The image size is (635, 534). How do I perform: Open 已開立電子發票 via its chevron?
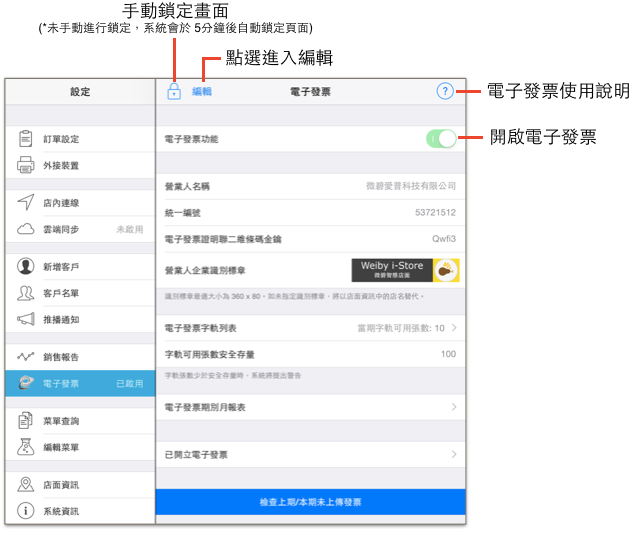[x=454, y=454]
